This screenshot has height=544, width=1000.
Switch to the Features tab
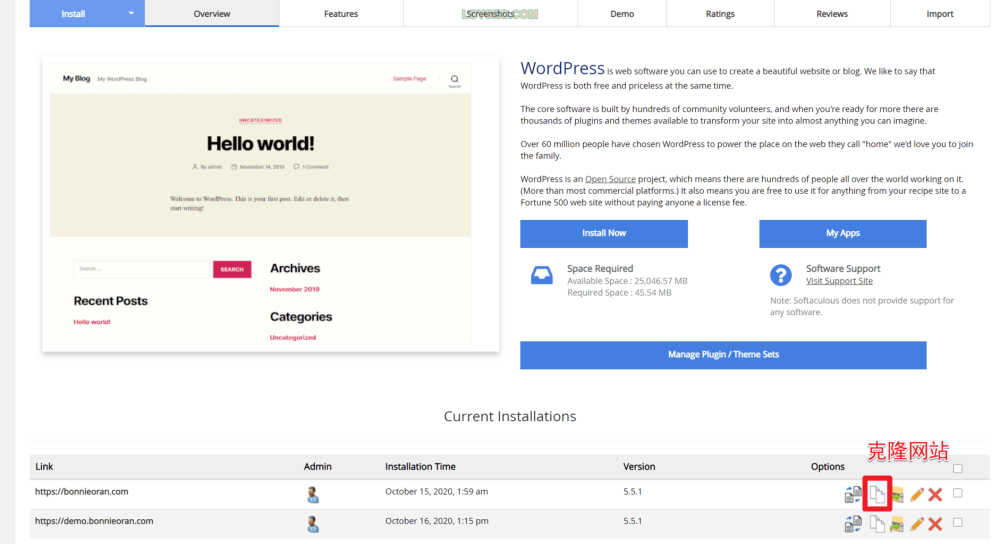tap(341, 13)
